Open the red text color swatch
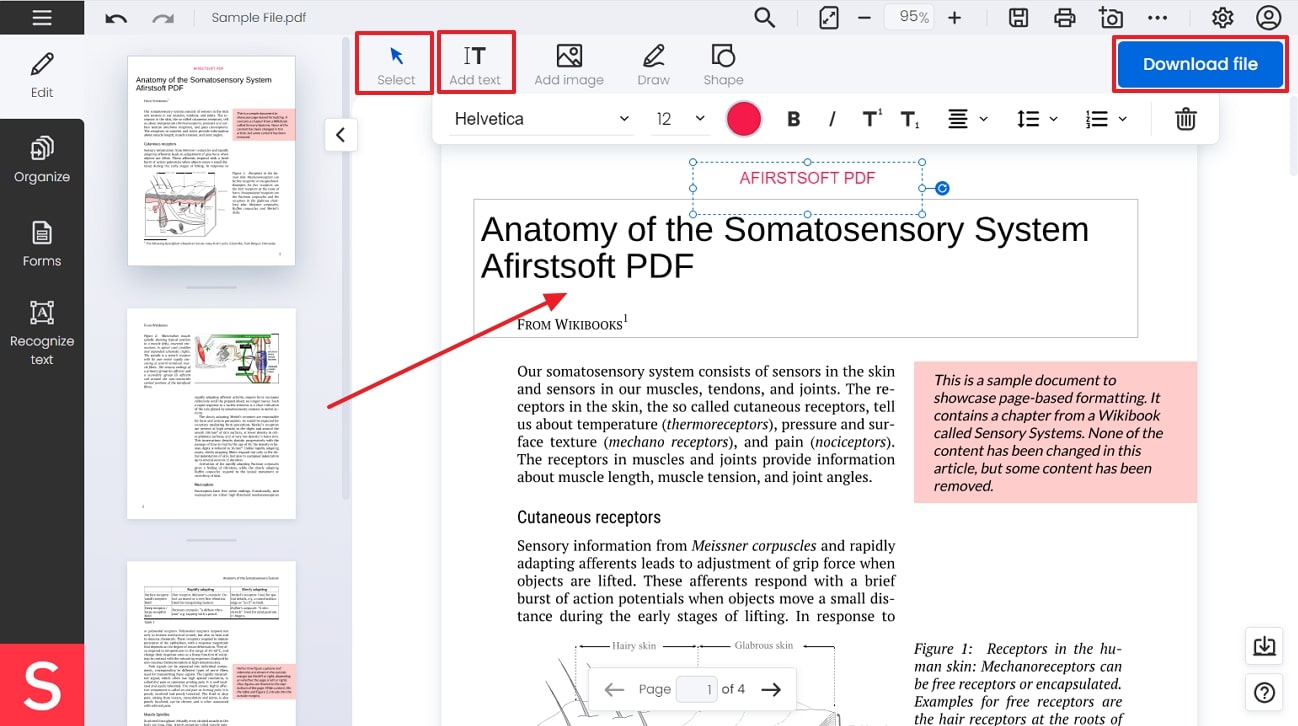The height and width of the screenshot is (726, 1298). coord(744,119)
